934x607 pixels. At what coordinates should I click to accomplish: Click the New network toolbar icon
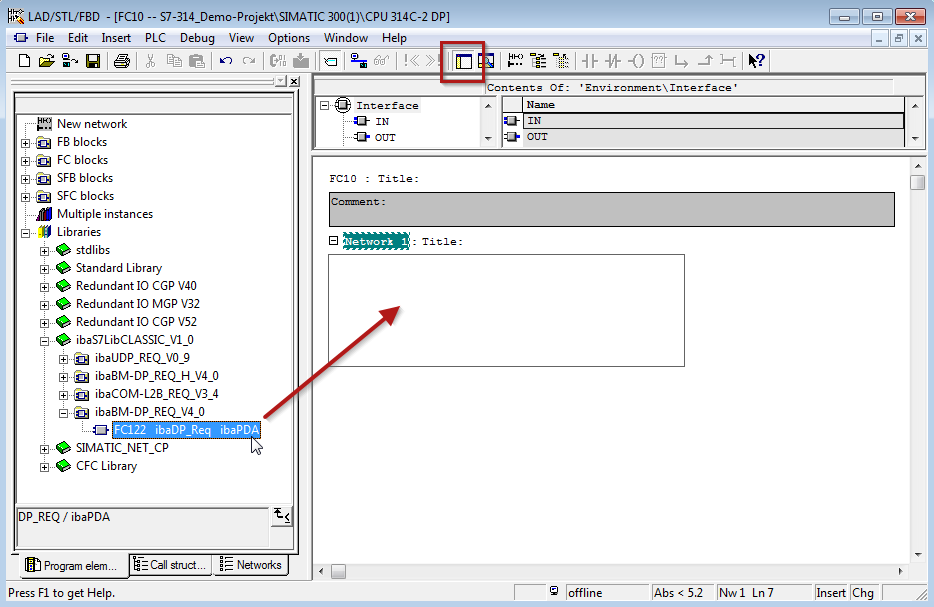point(515,61)
